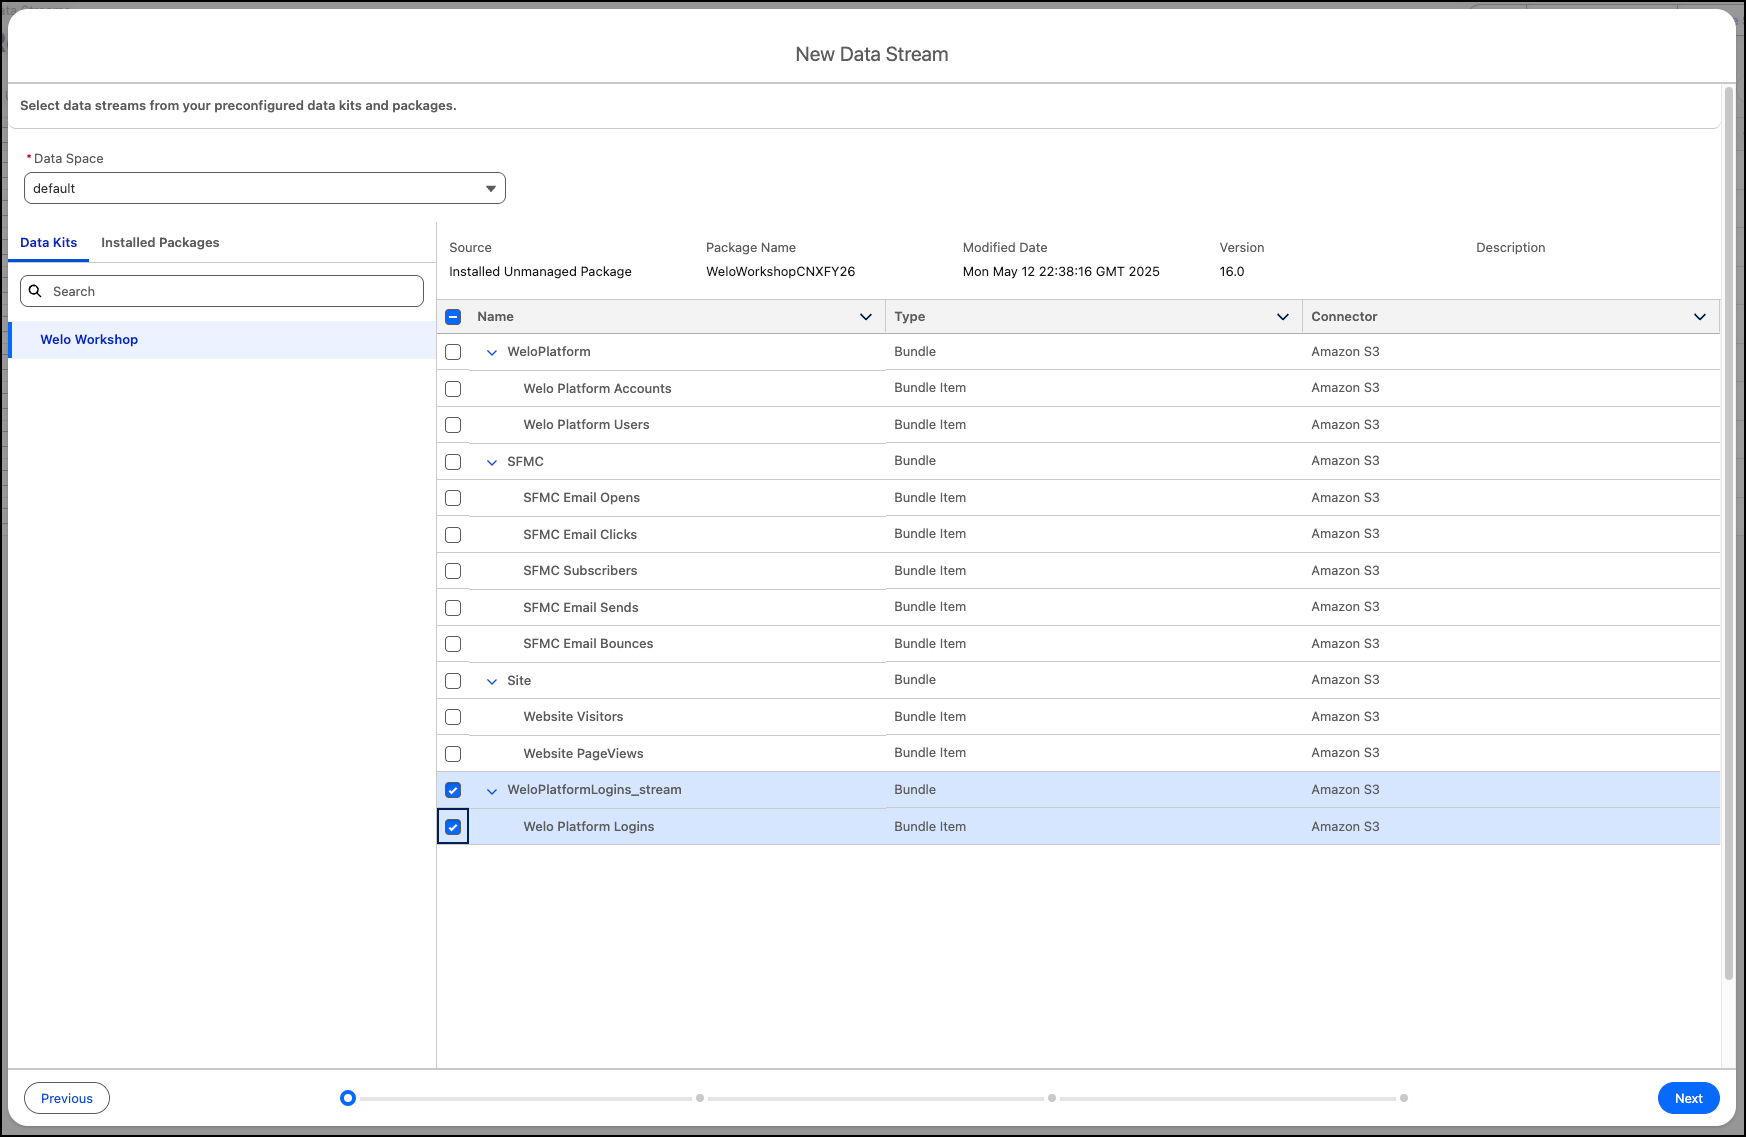The height and width of the screenshot is (1137, 1746).
Task: Open the Name column sort menu
Action: 865,317
